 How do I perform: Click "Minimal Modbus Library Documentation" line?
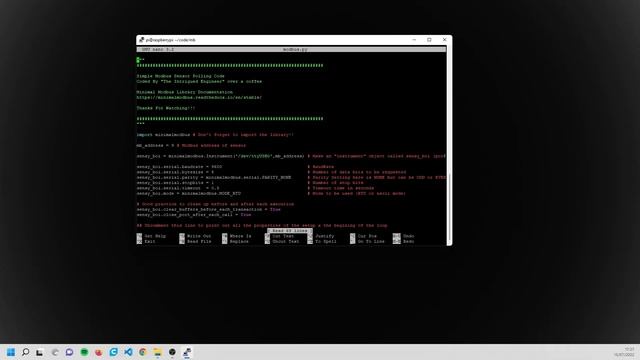coord(184,92)
